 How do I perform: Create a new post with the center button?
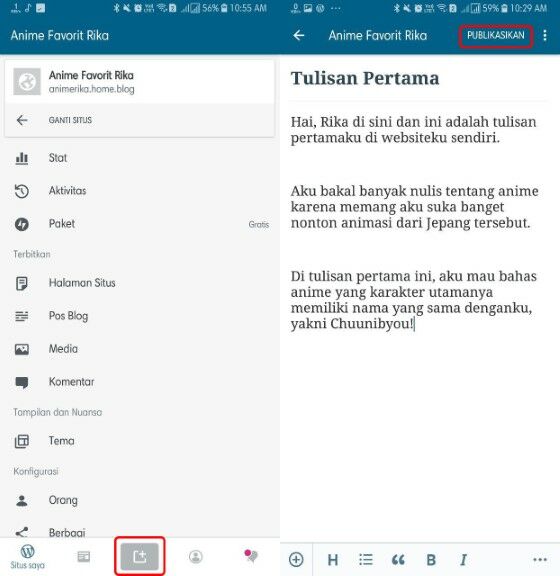coord(140,557)
